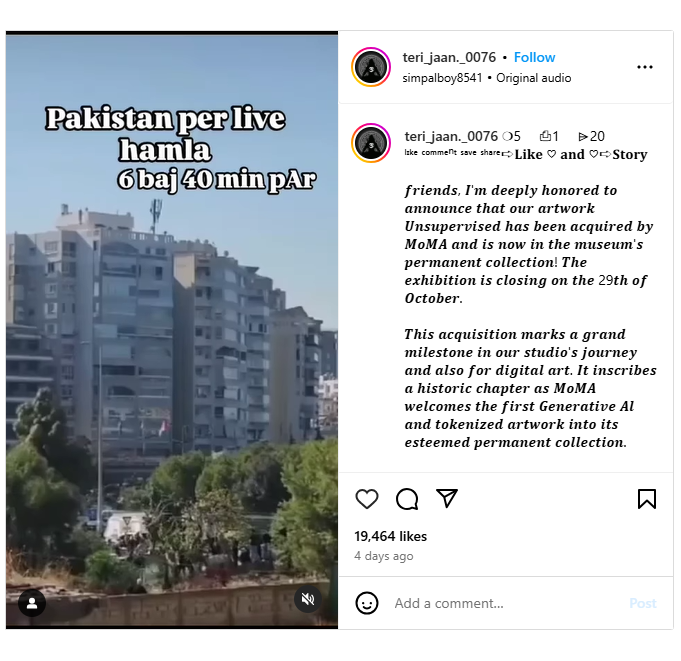Like the post with the heart icon
681x661 pixels.
click(367, 499)
